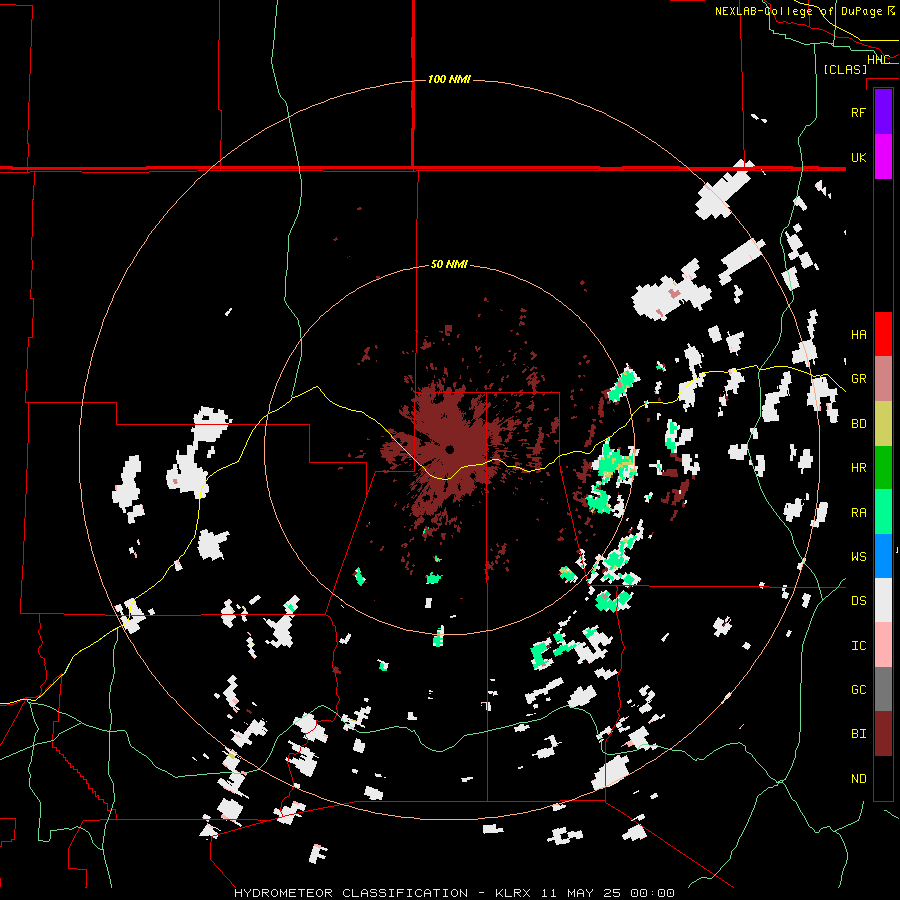This screenshot has width=900, height=900.
Task: Click the UK legend label
Action: (858, 157)
